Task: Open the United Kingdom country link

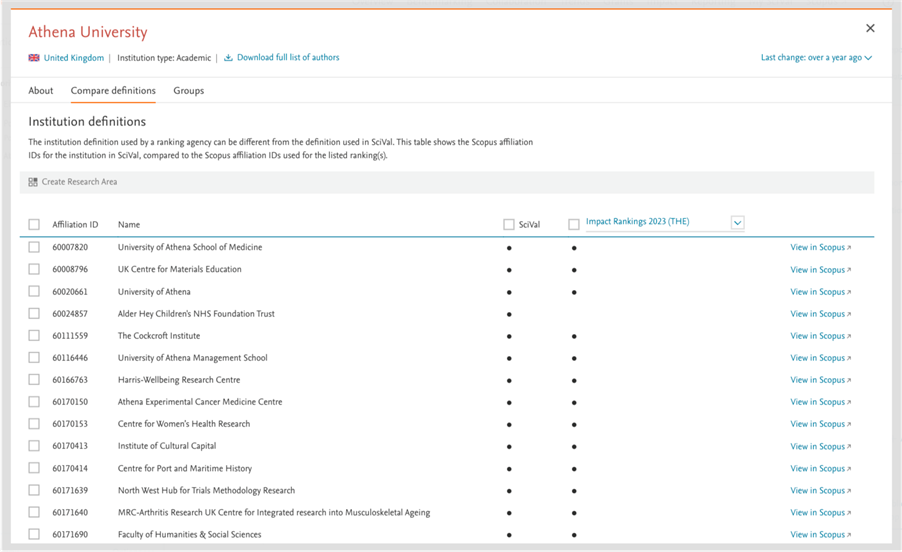Action: pyautogui.click(x=74, y=58)
